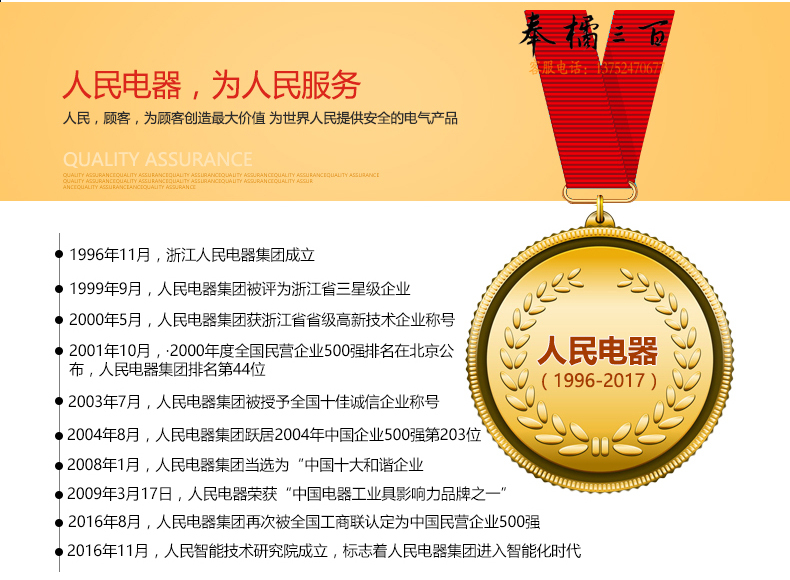Click the headline 人民电器，为人民服务
Image resolution: width=790 pixels, height=580 pixels.
coord(211,85)
